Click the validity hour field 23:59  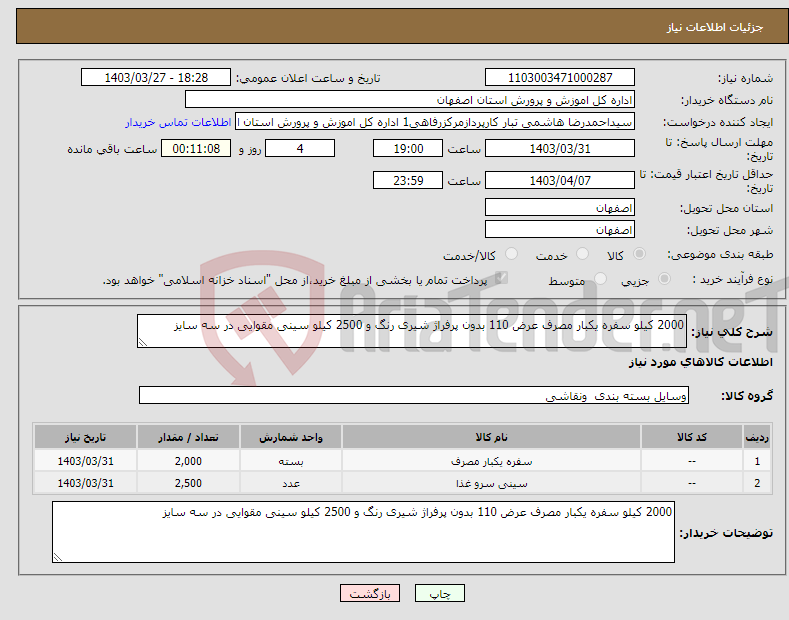tap(408, 180)
